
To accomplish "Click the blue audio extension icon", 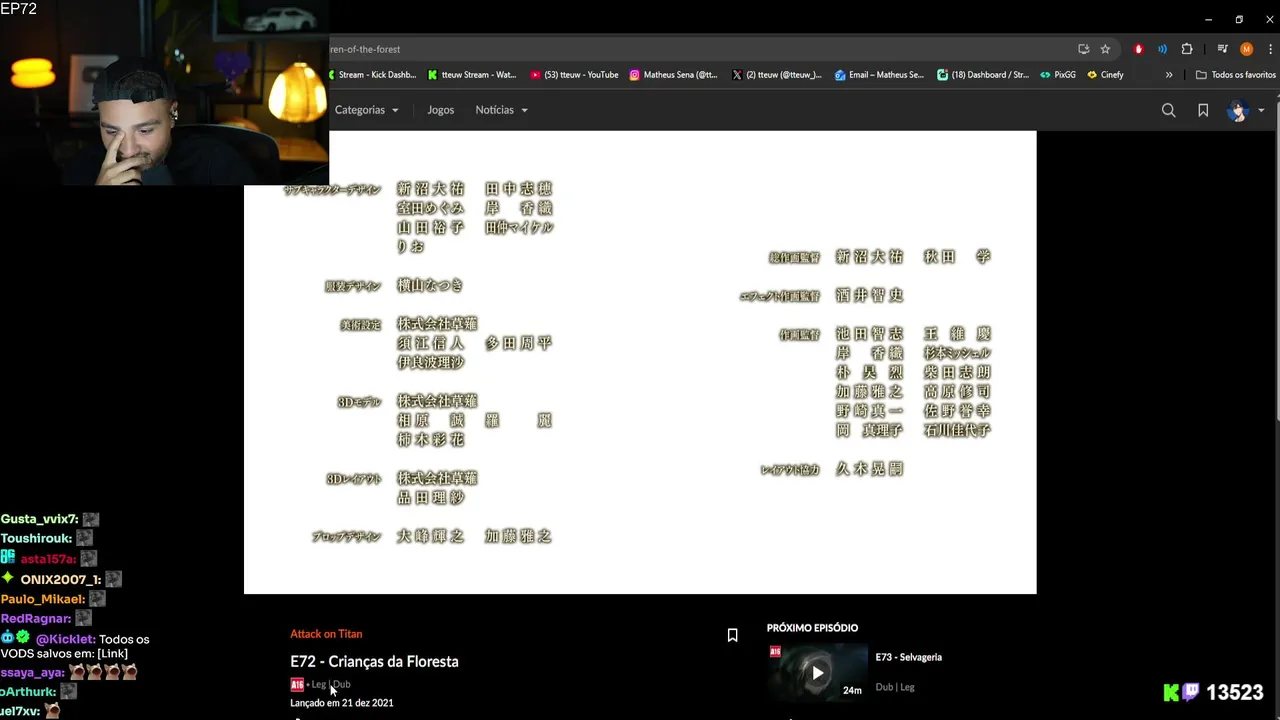I will click(1162, 49).
